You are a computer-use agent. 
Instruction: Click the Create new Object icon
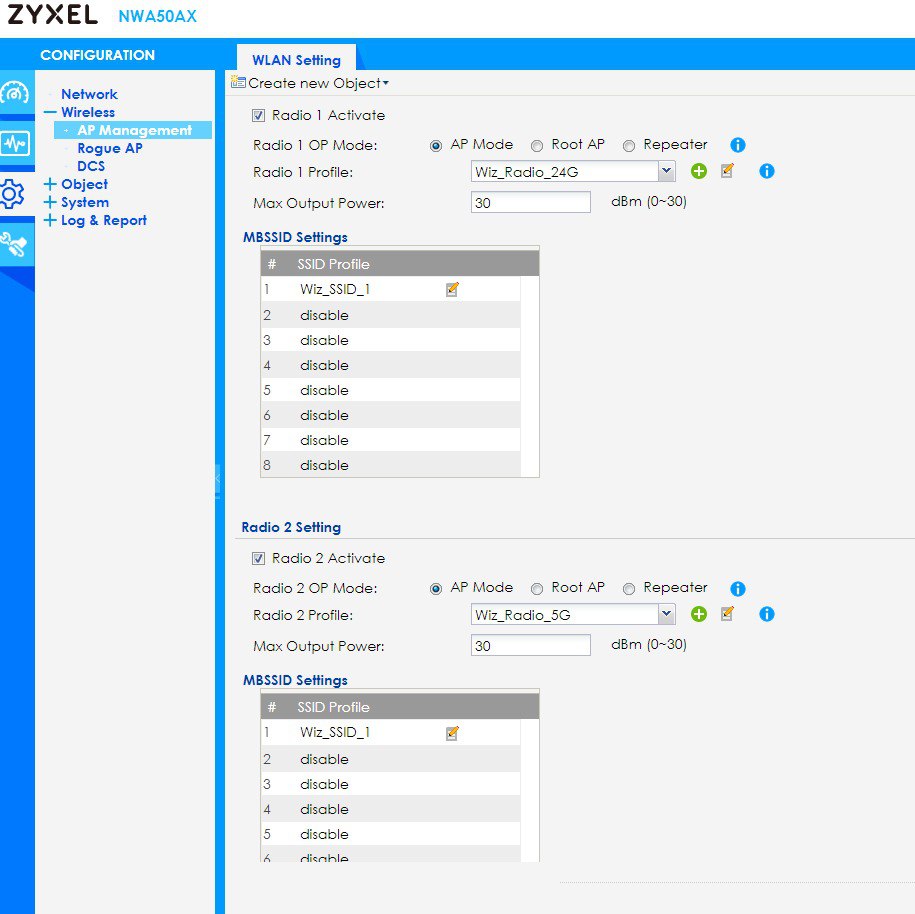tap(238, 82)
